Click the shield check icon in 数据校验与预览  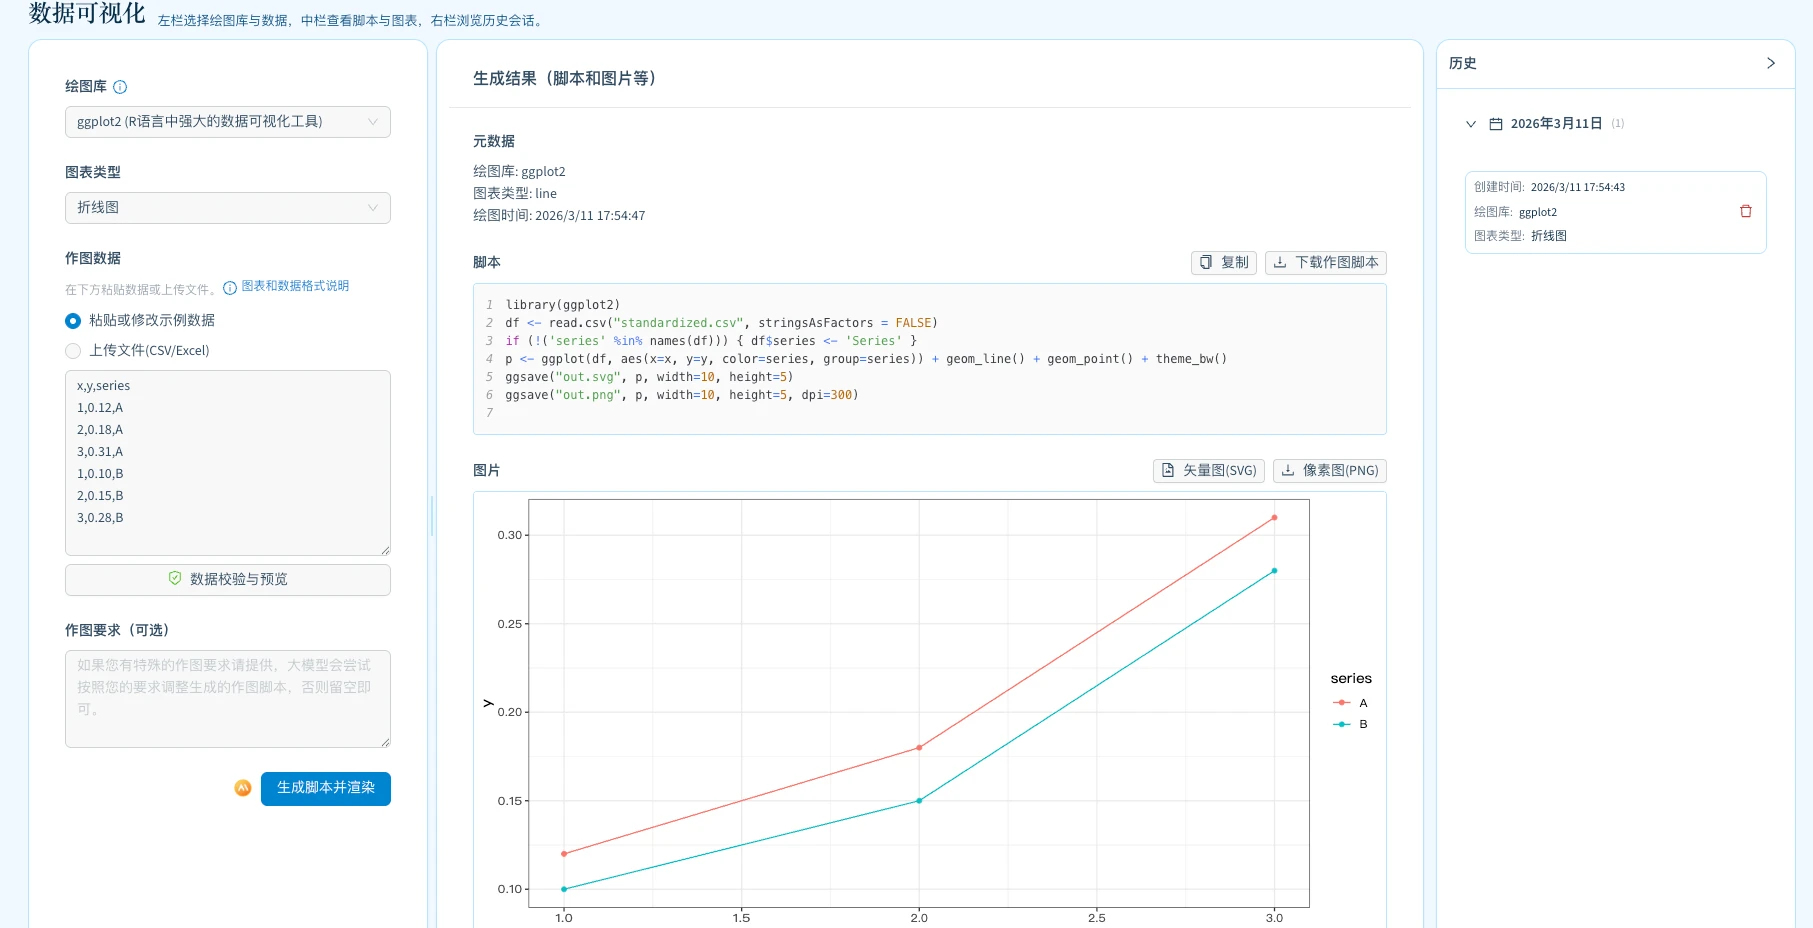click(x=175, y=579)
